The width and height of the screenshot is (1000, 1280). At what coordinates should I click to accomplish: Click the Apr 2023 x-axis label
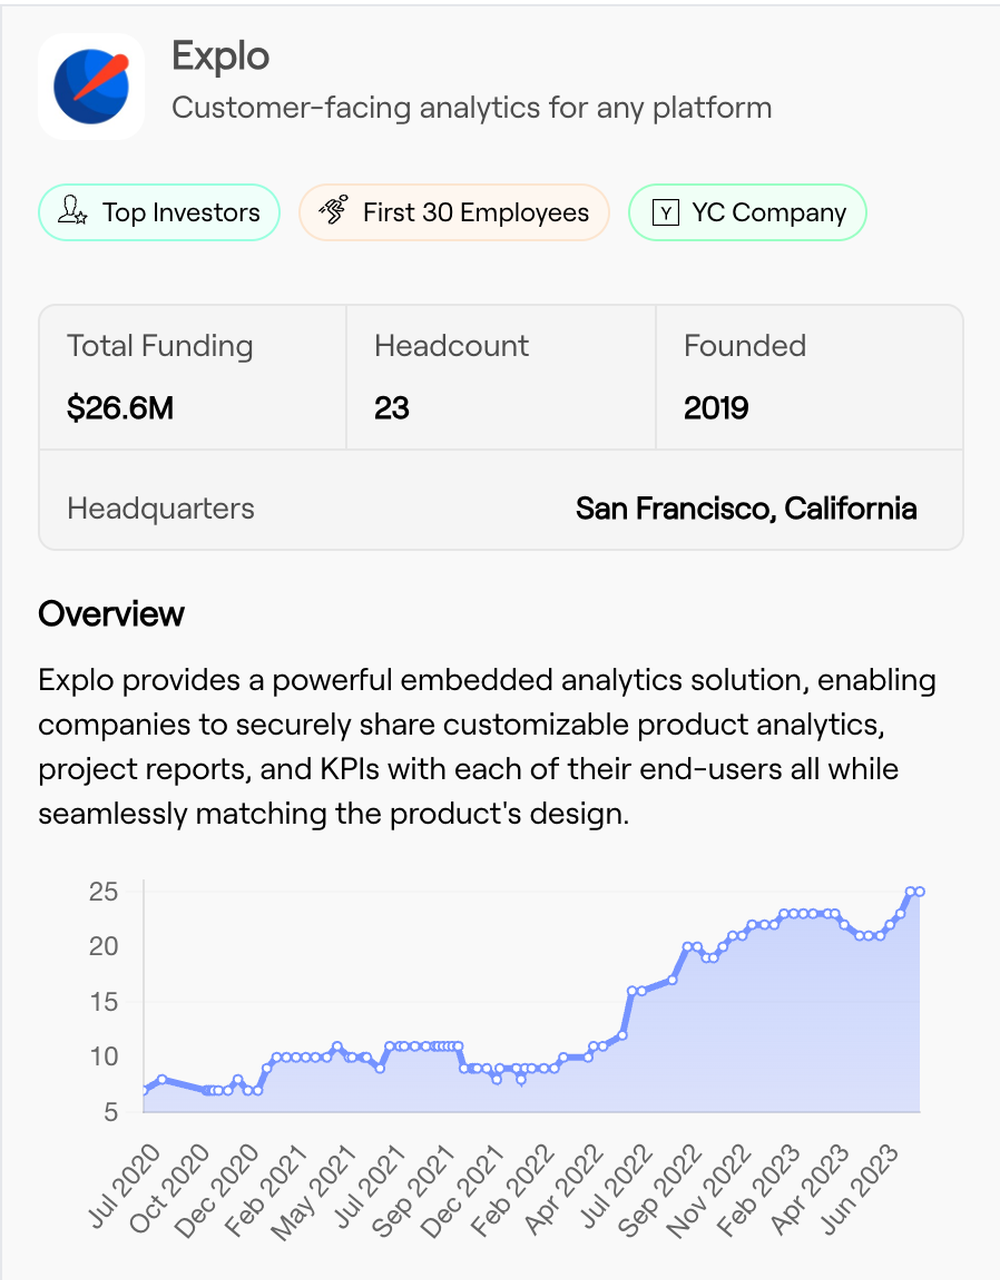point(808,1188)
